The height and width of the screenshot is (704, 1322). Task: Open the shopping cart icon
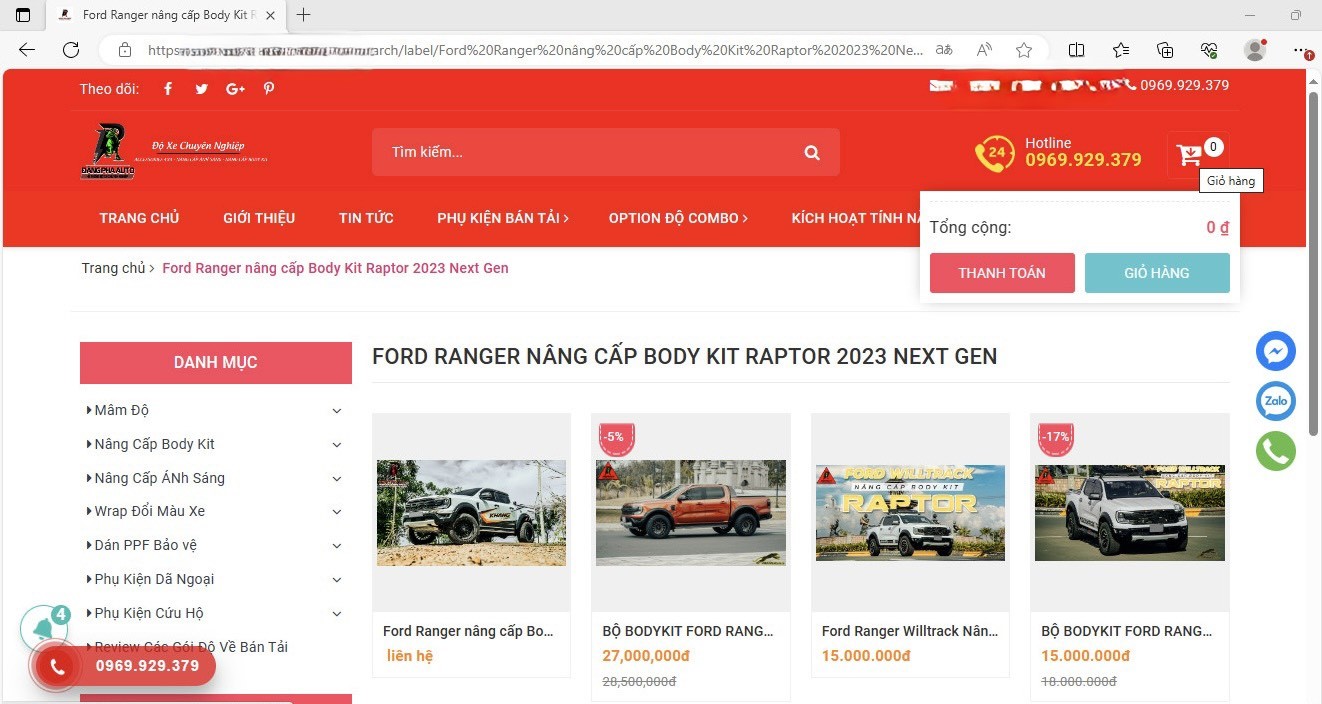click(x=1189, y=155)
